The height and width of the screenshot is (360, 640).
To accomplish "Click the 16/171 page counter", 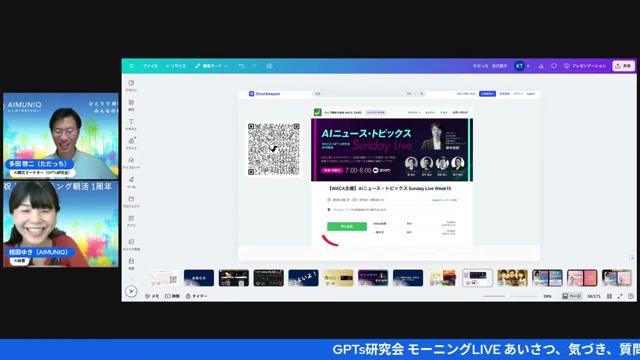I will pyautogui.click(x=593, y=296).
